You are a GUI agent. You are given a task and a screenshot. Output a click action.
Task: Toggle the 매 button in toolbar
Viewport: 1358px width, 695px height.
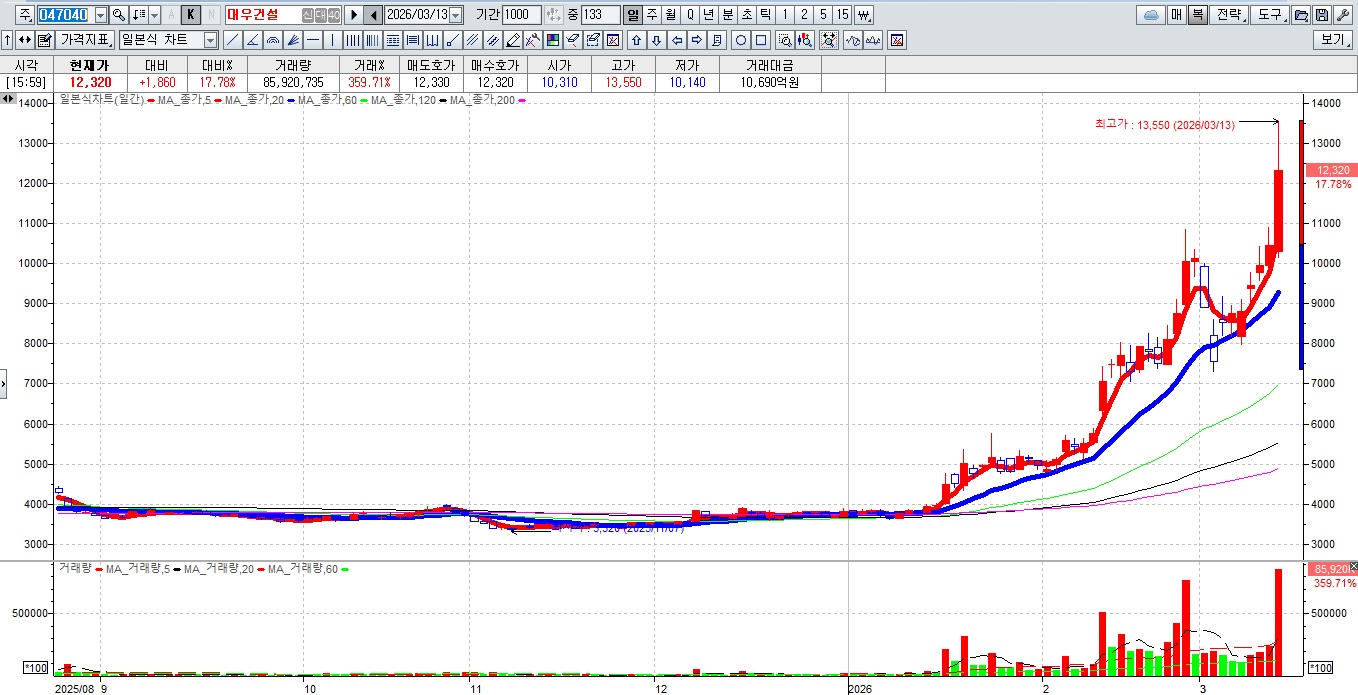[x=1177, y=15]
